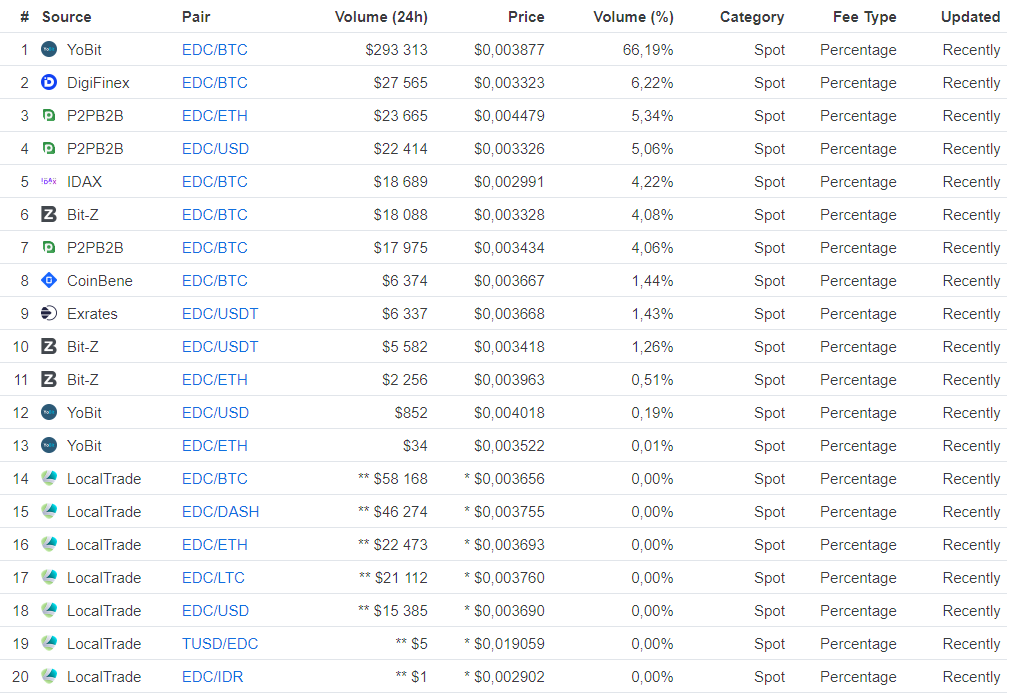Screen dimensions: 1020x695
Task: Click the Bit-Z logo in row 11
Action: (x=49, y=379)
